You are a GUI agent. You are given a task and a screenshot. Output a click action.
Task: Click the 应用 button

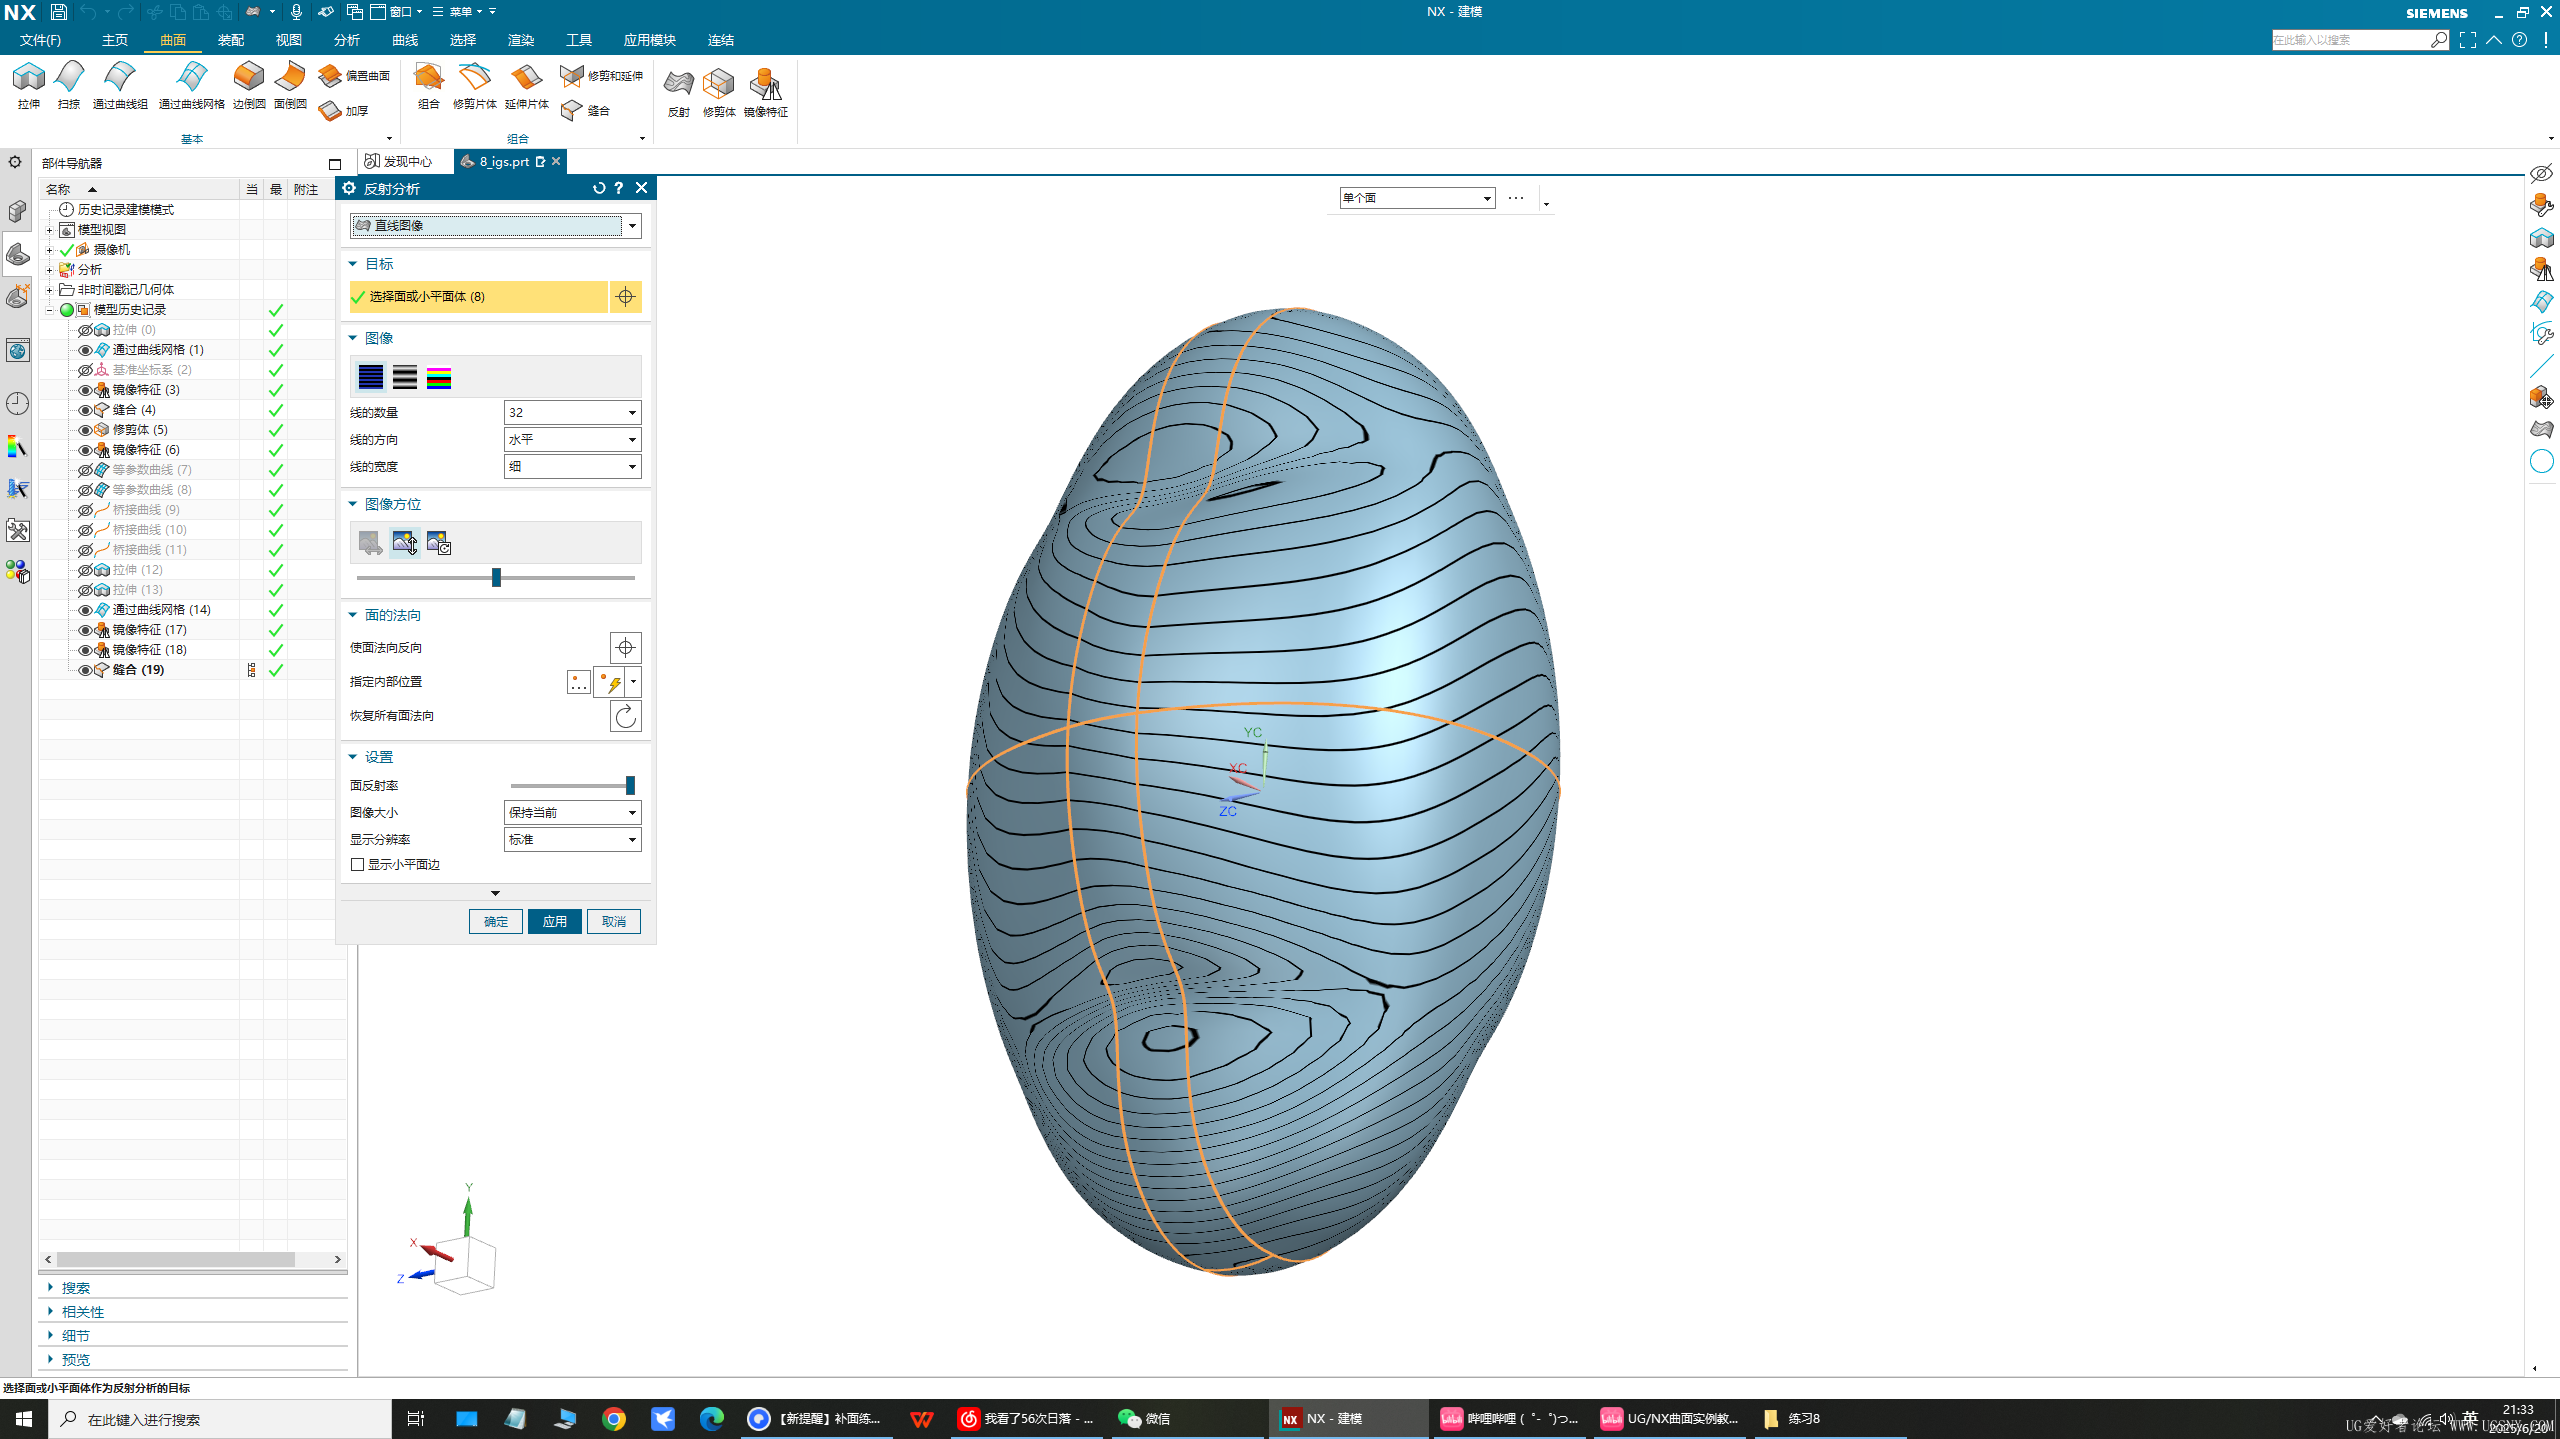click(555, 922)
